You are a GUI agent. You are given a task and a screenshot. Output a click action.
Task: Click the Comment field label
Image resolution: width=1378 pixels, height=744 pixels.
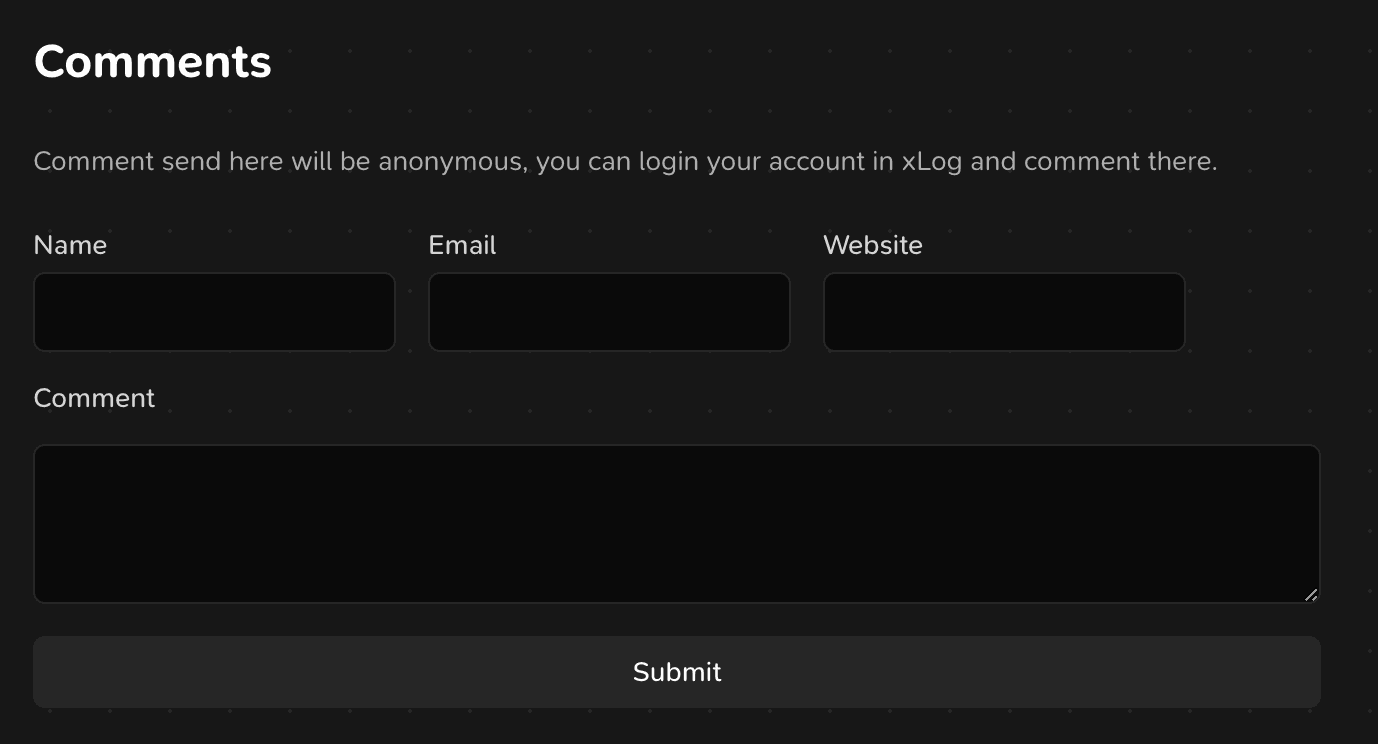(x=94, y=398)
